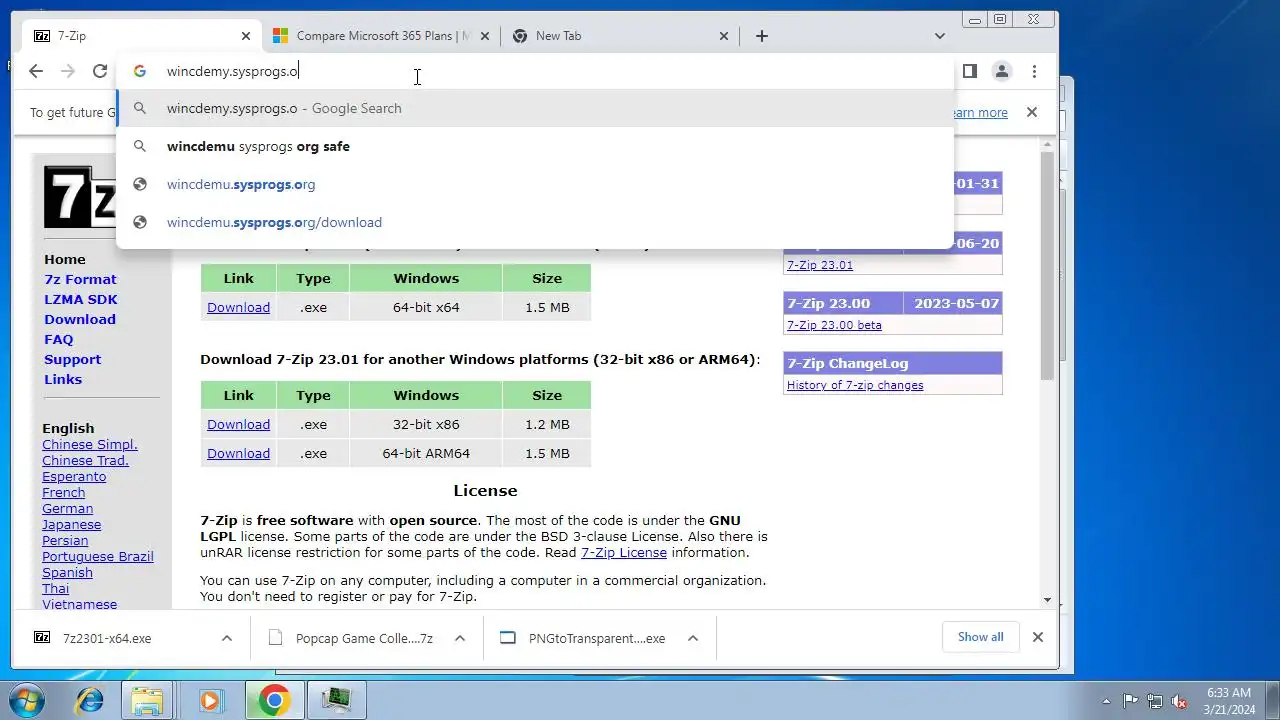The image size is (1280, 720).
Task: Switch language to German
Action: click(67, 508)
